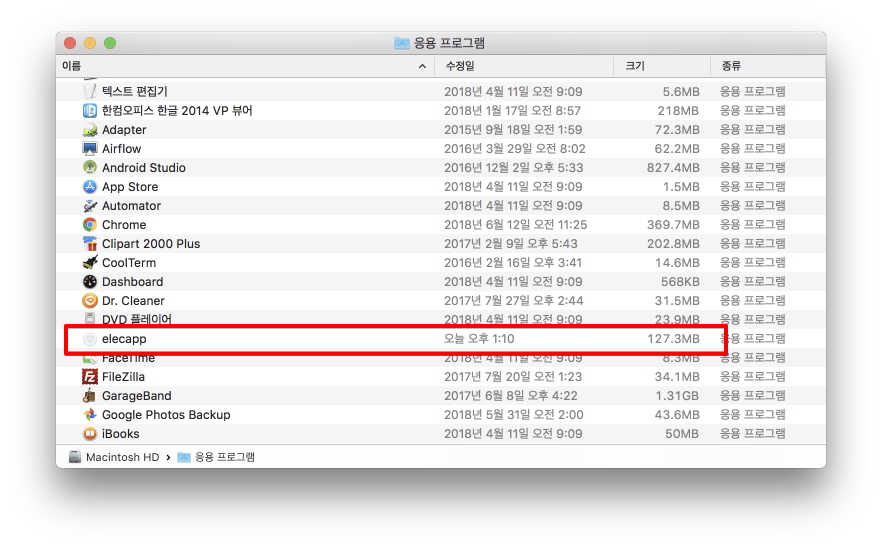The width and height of the screenshot is (882, 548).
Task: Select the Automator robot icon
Action: [90, 206]
